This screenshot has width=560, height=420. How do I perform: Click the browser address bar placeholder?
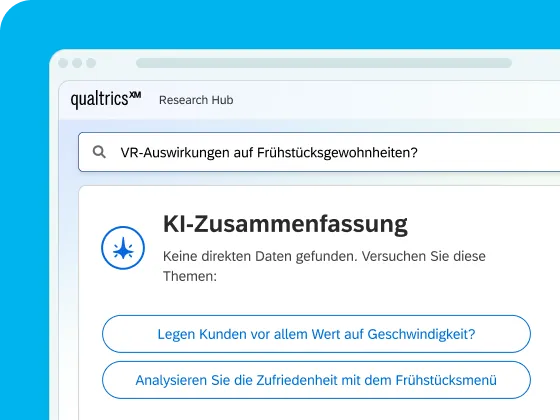click(324, 63)
